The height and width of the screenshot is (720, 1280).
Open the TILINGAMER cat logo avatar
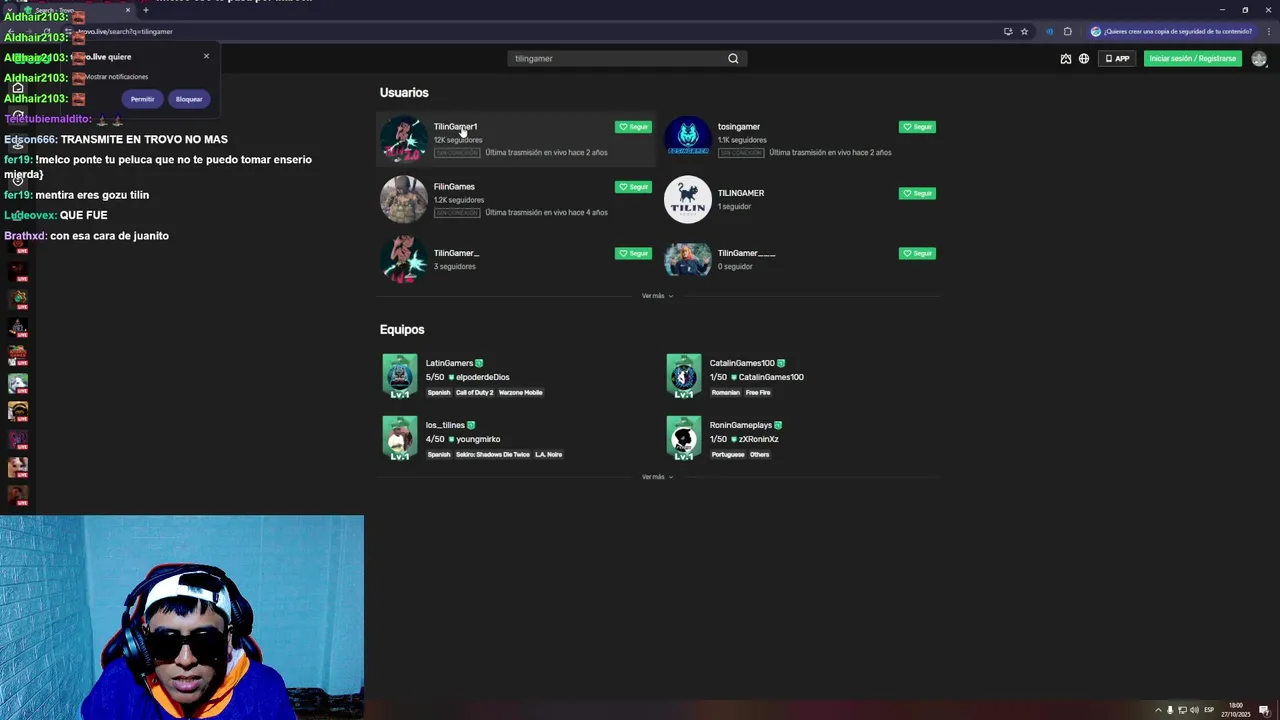[688, 199]
